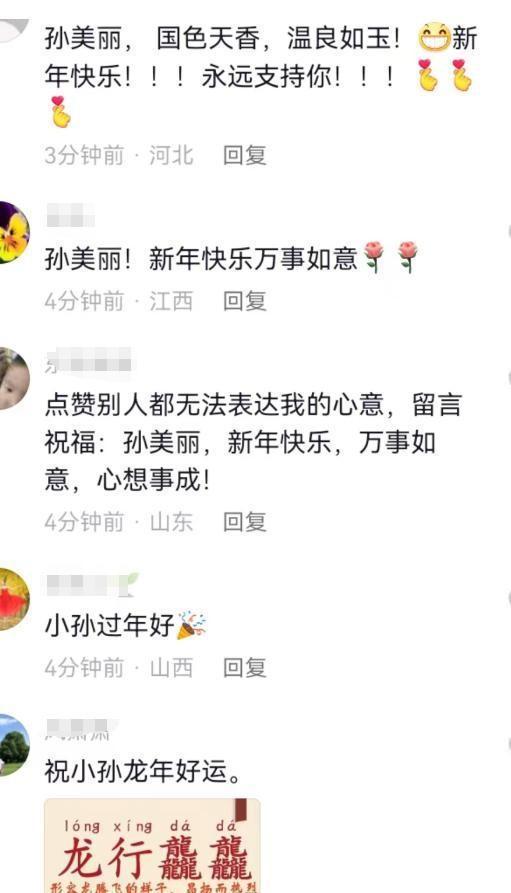
Task: Tap the grinning face emoji
Action: coord(435,38)
